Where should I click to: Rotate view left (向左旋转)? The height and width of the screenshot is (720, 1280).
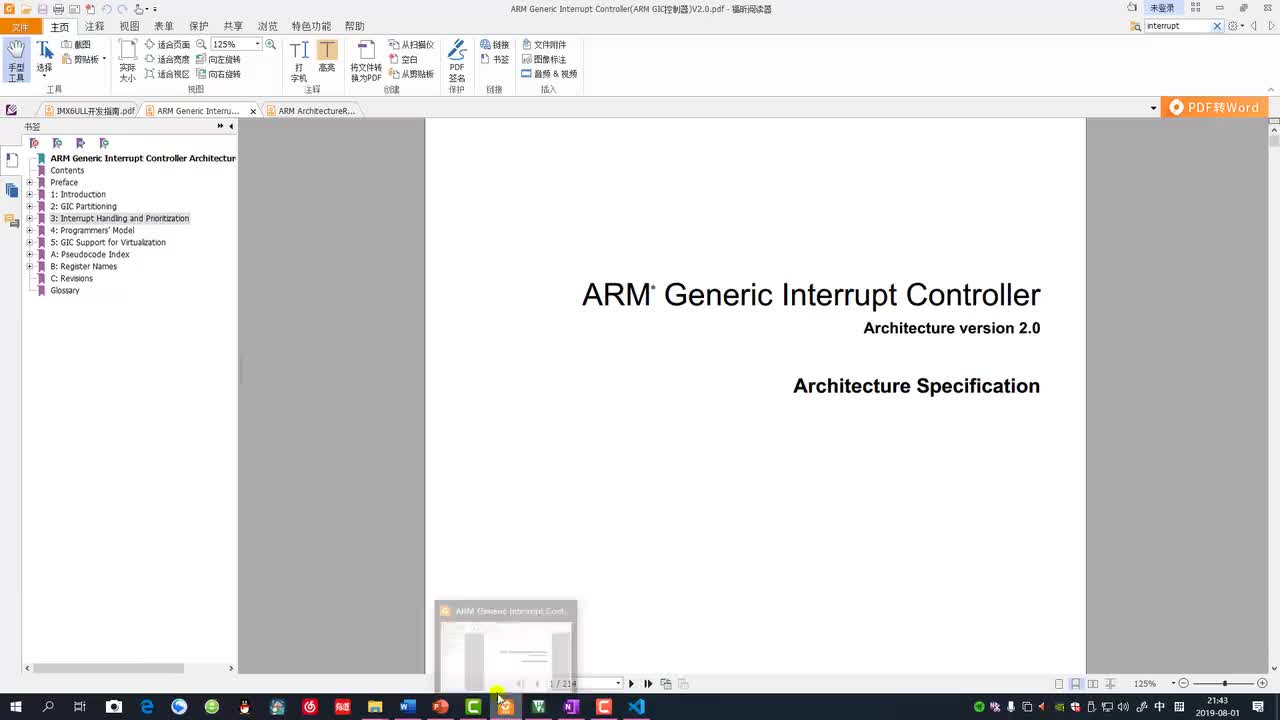[x=218, y=59]
